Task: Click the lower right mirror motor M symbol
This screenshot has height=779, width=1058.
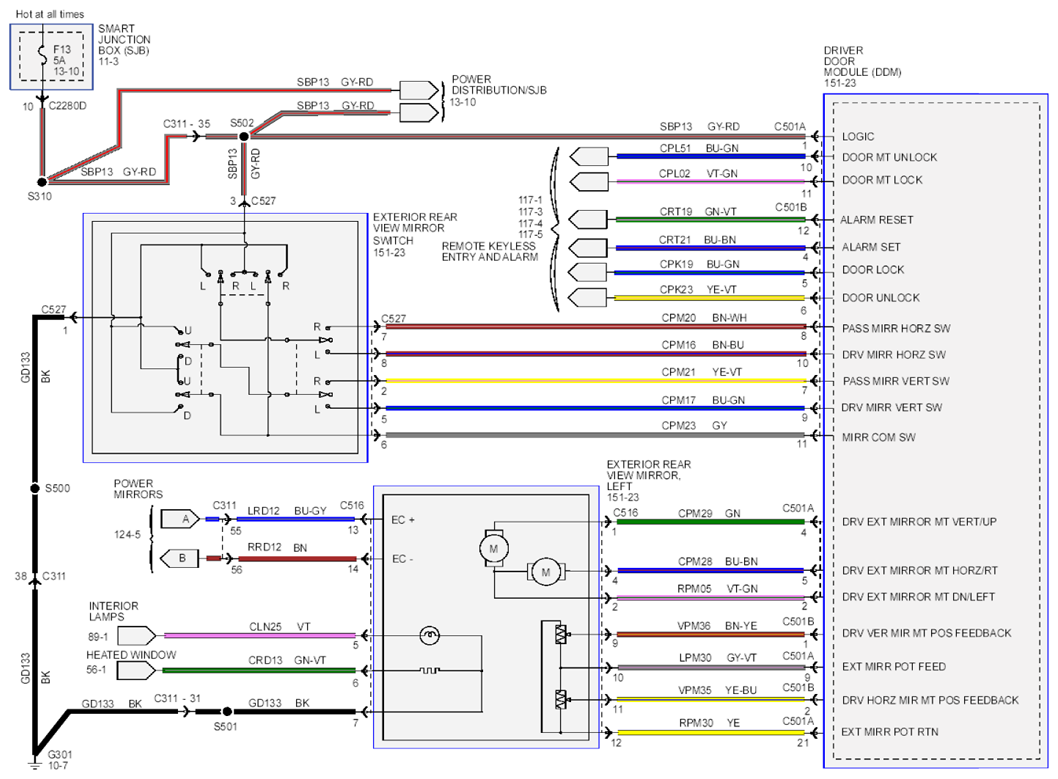Action: (x=545, y=572)
